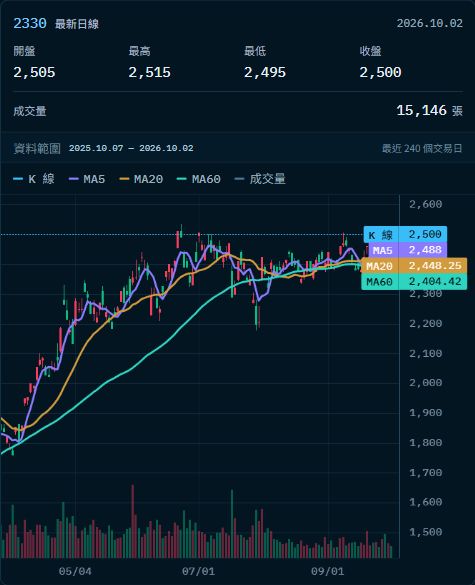Image resolution: width=475 pixels, height=585 pixels.
Task: Click the 最新日線 label
Action: pos(77,24)
